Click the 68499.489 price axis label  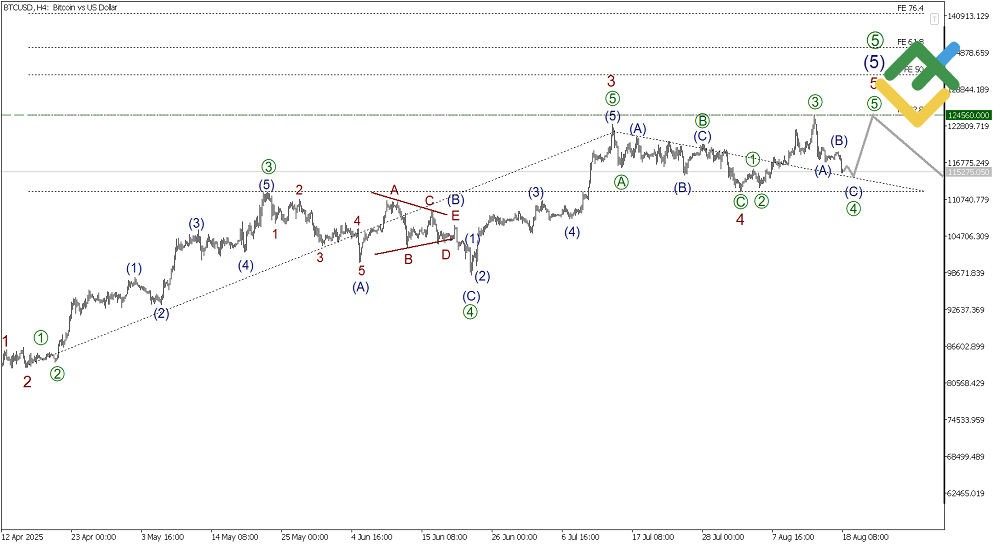pyautogui.click(x=968, y=456)
